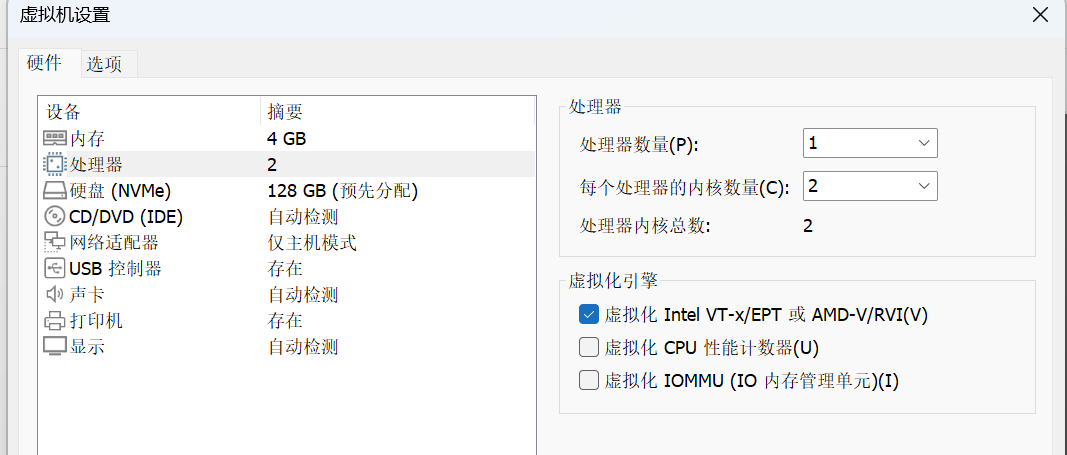Click the memory (内存) device icon
The width and height of the screenshot is (1067, 455).
click(x=55, y=138)
